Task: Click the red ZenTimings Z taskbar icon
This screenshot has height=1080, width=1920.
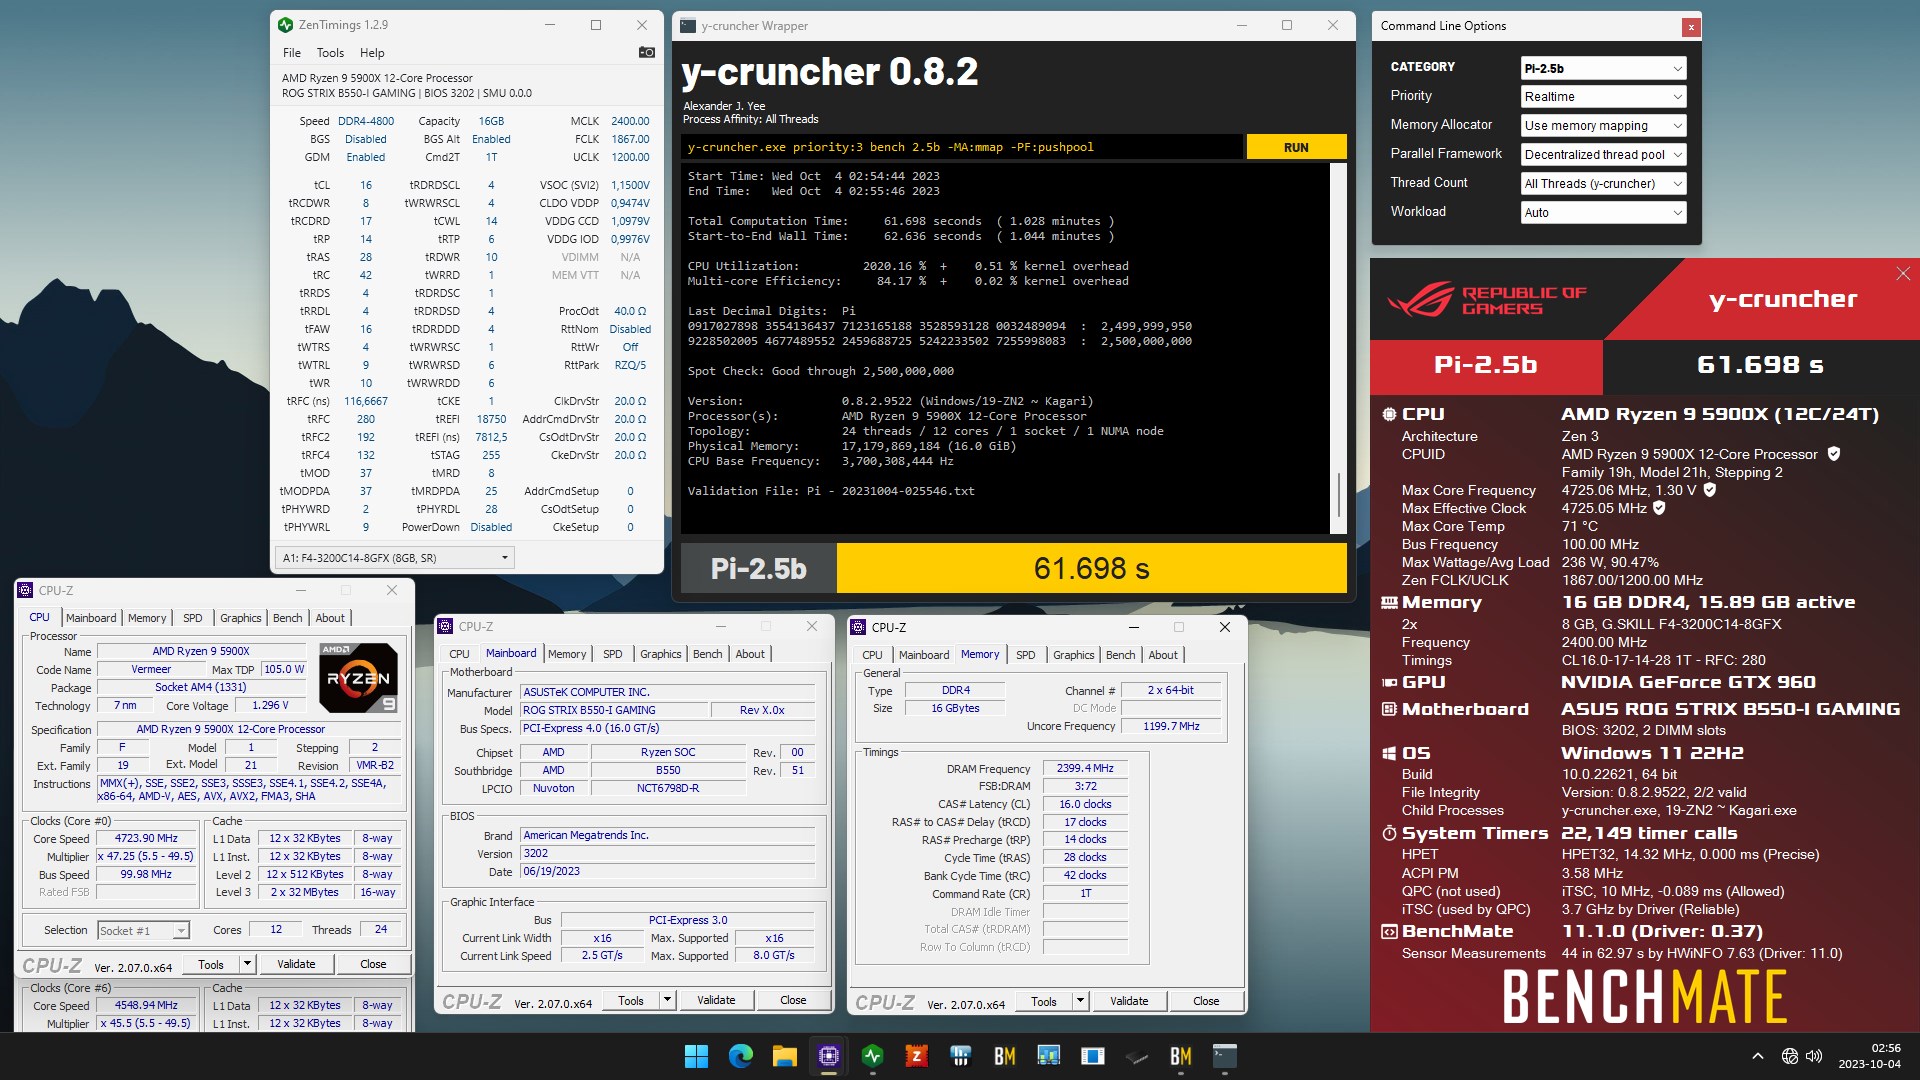Action: pos(916,1056)
